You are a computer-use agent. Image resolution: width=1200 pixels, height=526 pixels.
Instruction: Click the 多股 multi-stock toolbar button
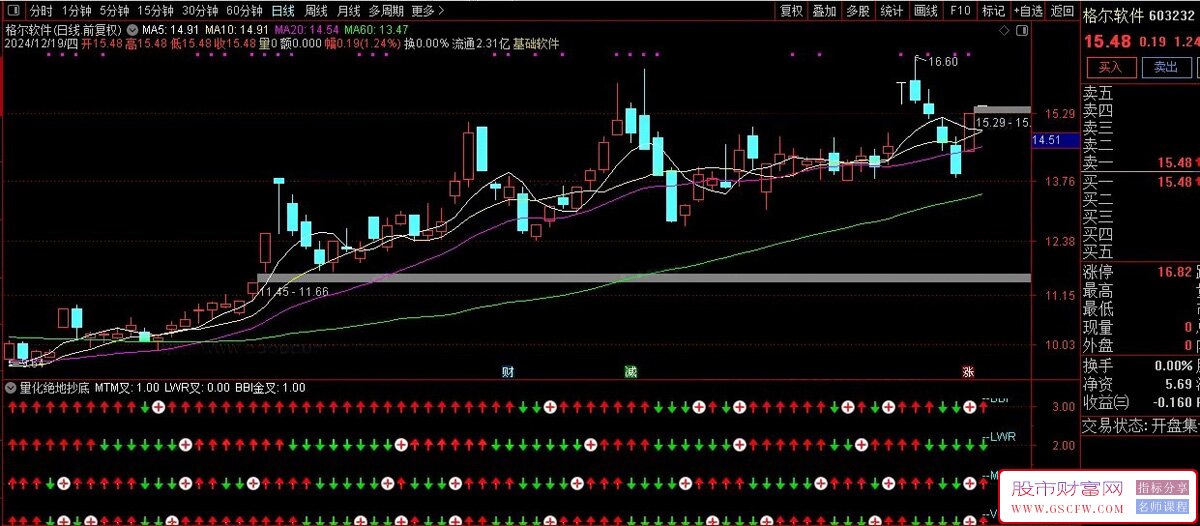pyautogui.click(x=858, y=11)
